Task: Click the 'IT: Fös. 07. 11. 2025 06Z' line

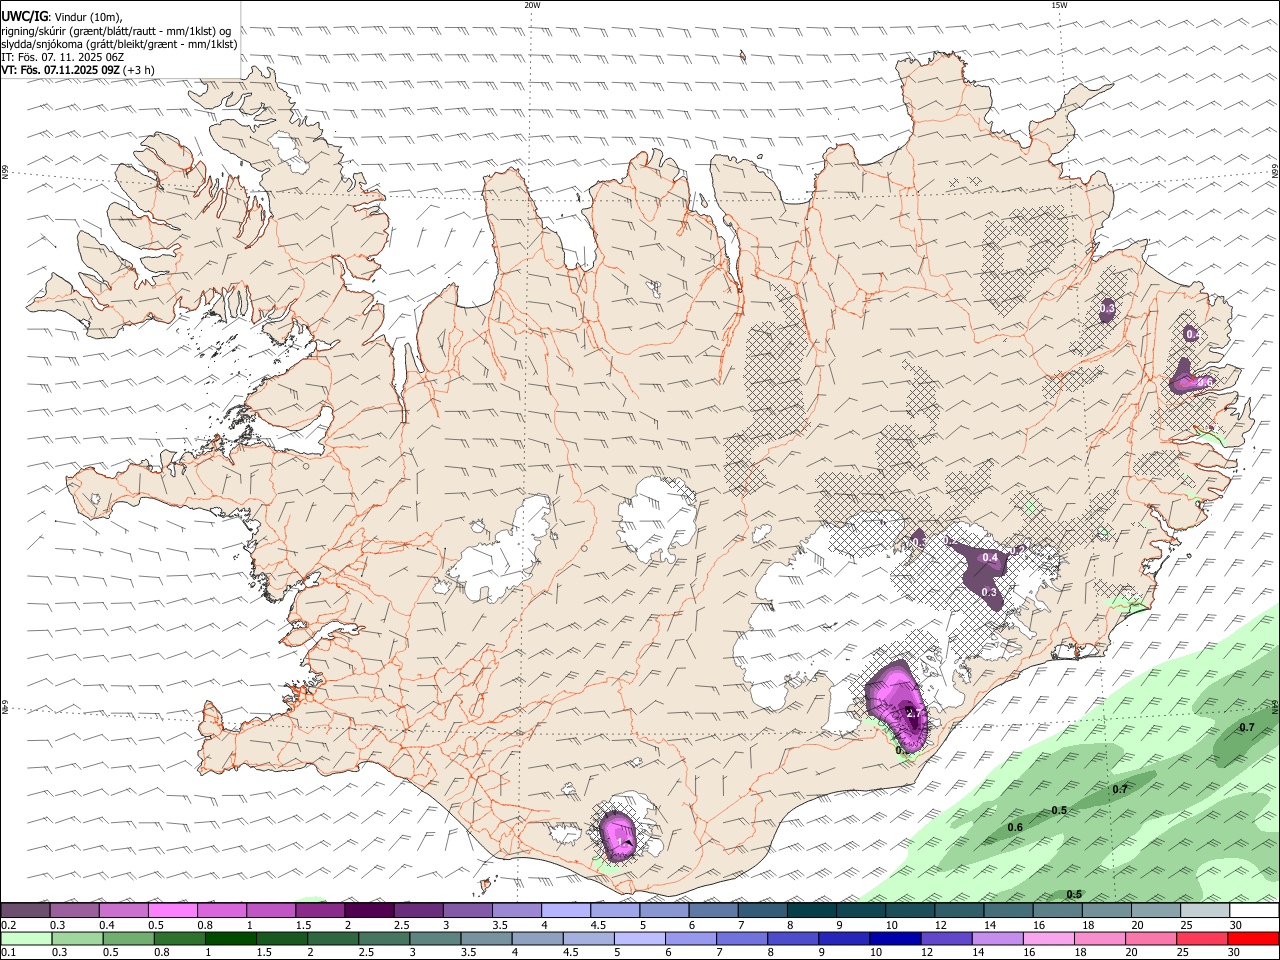Action: tap(62, 57)
